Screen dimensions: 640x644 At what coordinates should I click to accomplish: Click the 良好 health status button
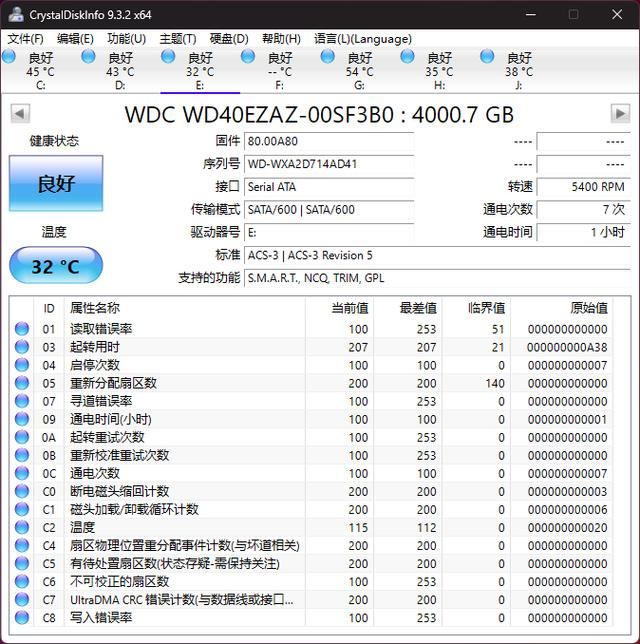[x=56, y=184]
